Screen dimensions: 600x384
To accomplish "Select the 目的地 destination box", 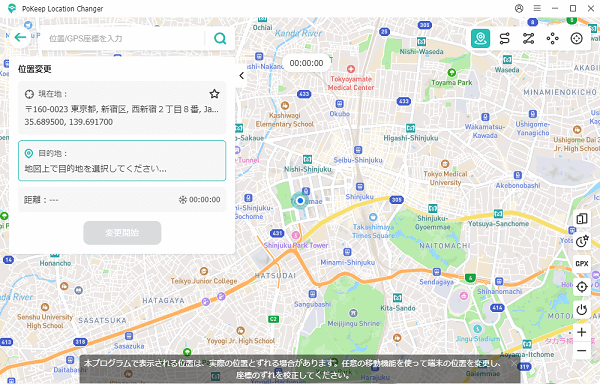I will pos(122,161).
